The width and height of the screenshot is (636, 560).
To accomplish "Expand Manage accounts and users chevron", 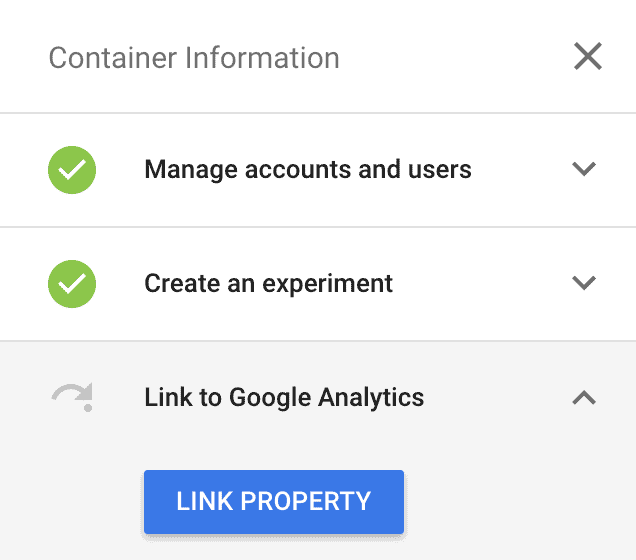I will click(584, 169).
